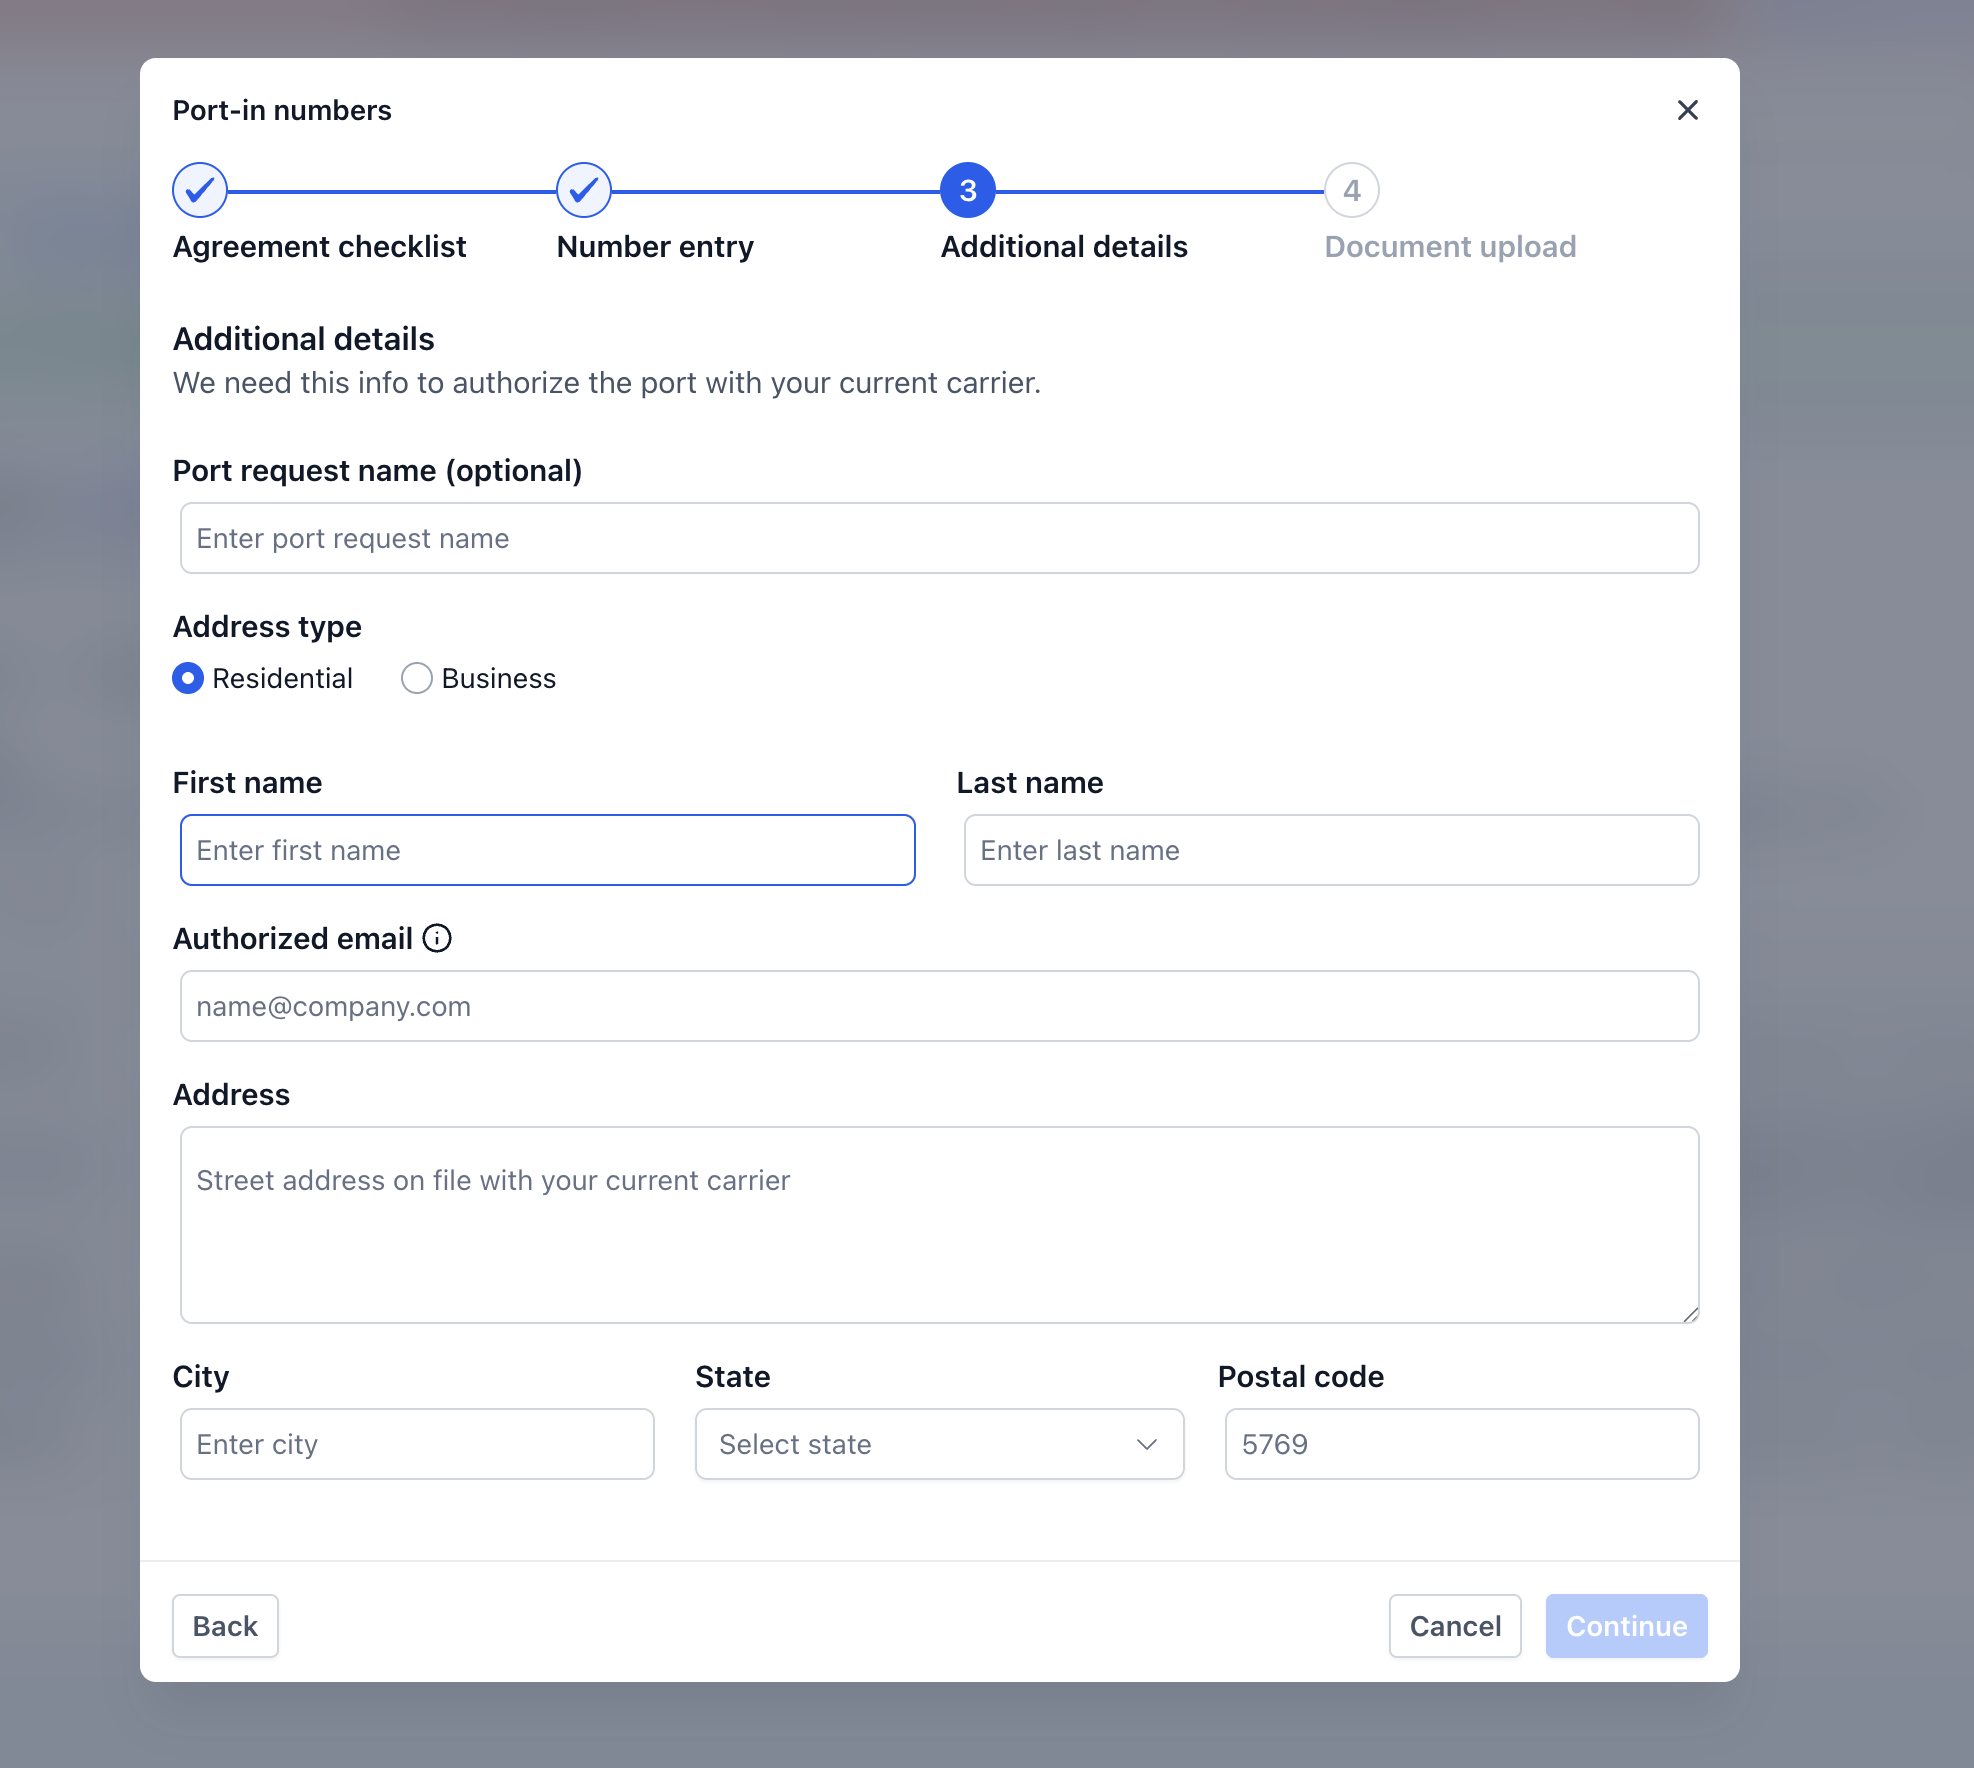Screen dimensions: 1974x1768
Task: Click the Back button
Action: tap(225, 1626)
